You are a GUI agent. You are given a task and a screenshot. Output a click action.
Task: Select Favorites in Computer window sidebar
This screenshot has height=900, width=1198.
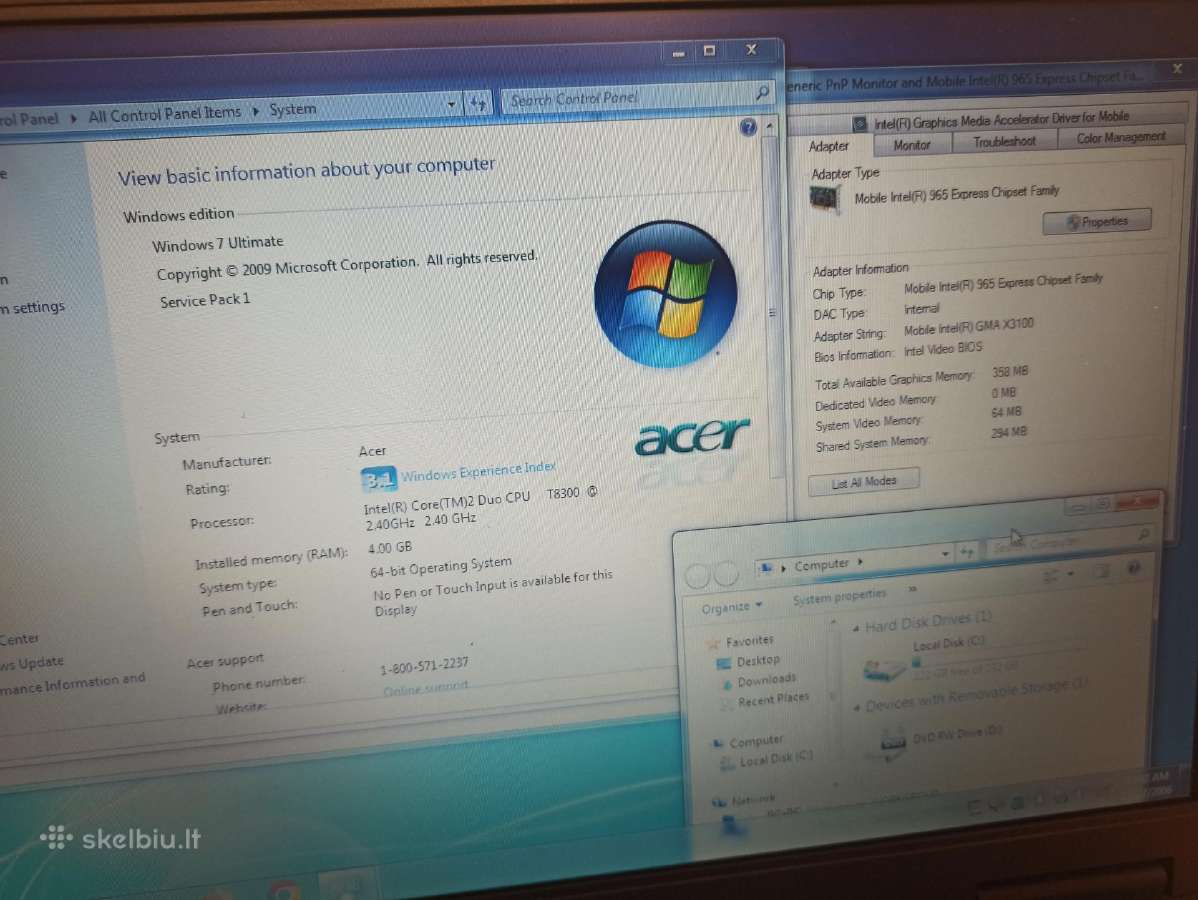[x=749, y=640]
